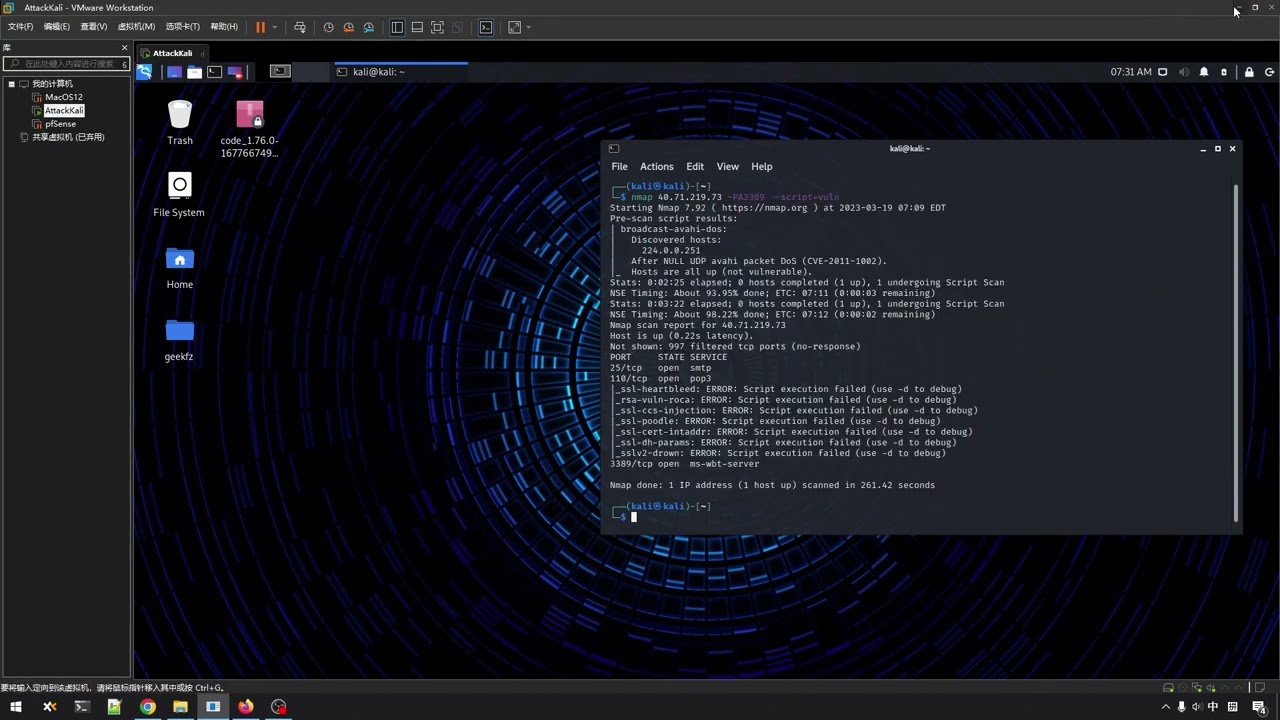Viewport: 1280px width, 720px height.
Task: Click the screen recorder icon in Kali panel
Action: pos(235,72)
